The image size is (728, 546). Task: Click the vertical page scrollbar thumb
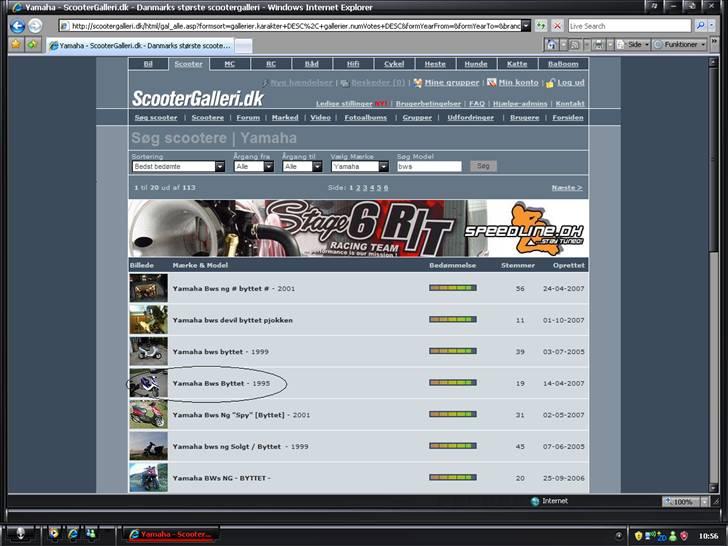[714, 159]
